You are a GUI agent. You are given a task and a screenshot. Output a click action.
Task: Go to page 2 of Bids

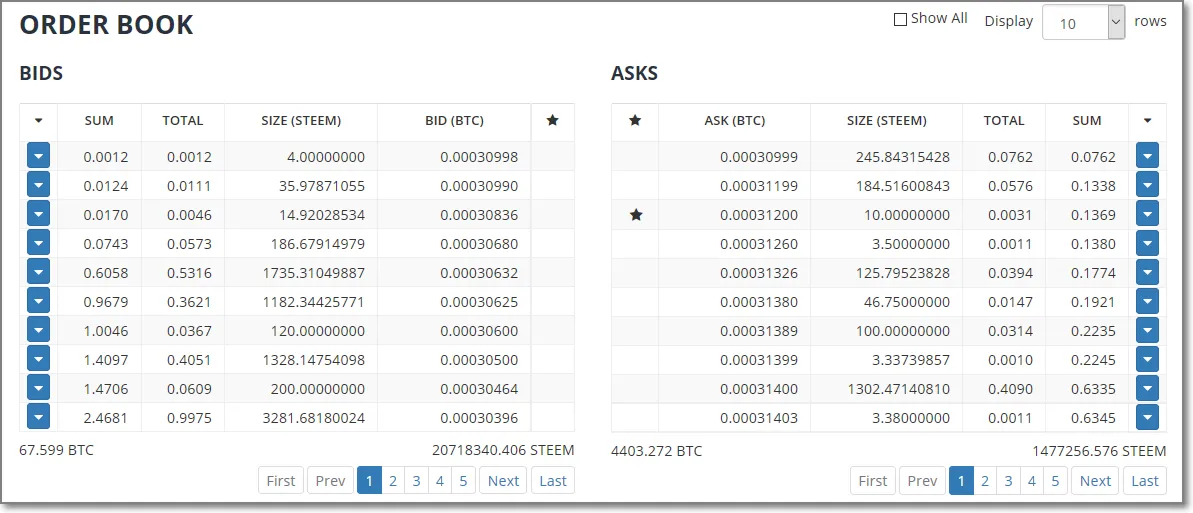(393, 481)
